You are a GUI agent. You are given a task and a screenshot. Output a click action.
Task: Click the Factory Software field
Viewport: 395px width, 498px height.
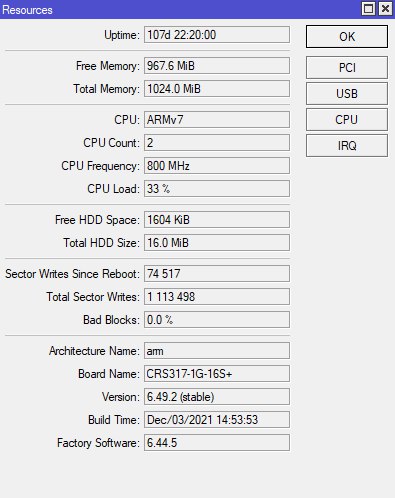(x=217, y=443)
